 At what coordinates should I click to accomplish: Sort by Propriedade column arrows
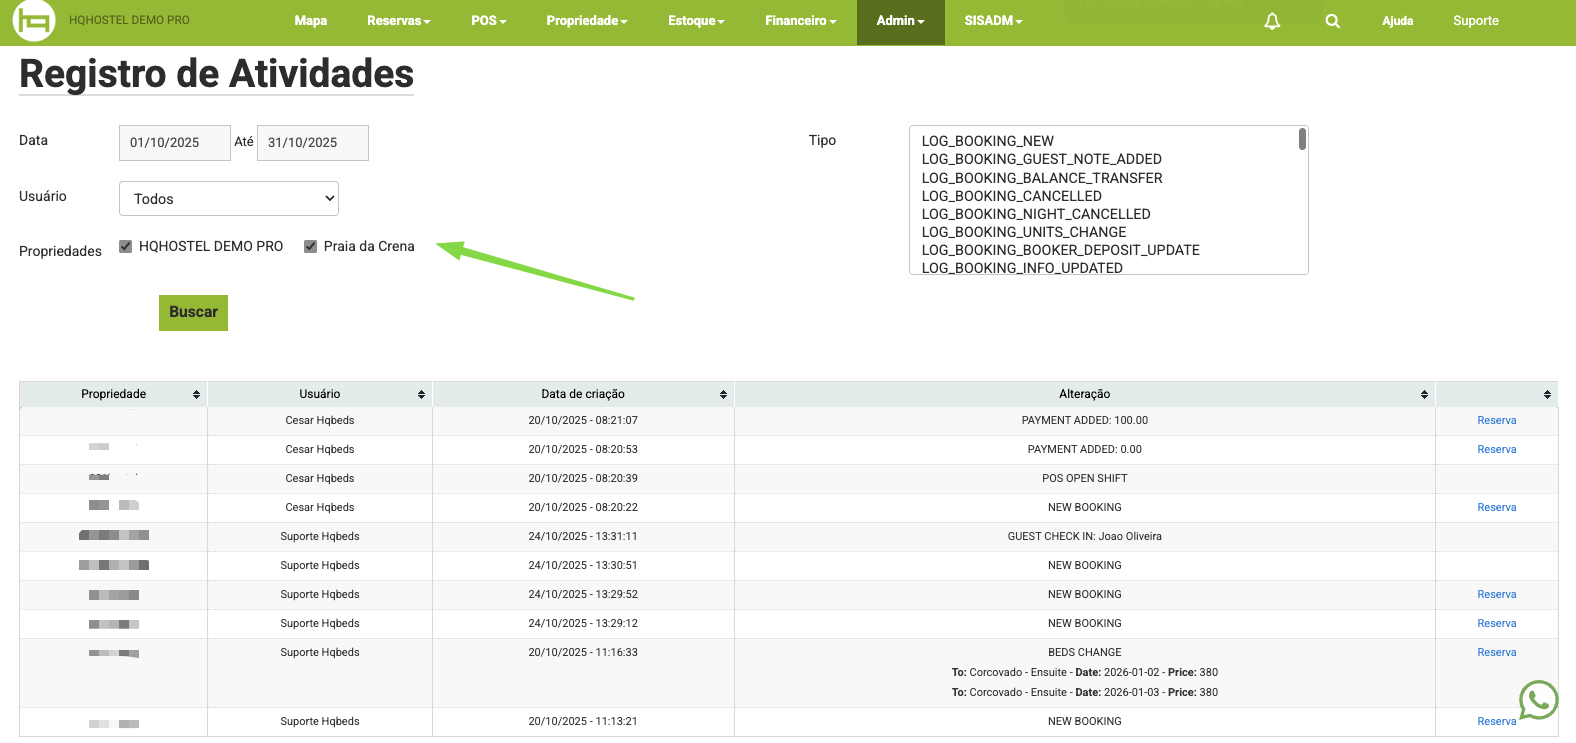(196, 394)
